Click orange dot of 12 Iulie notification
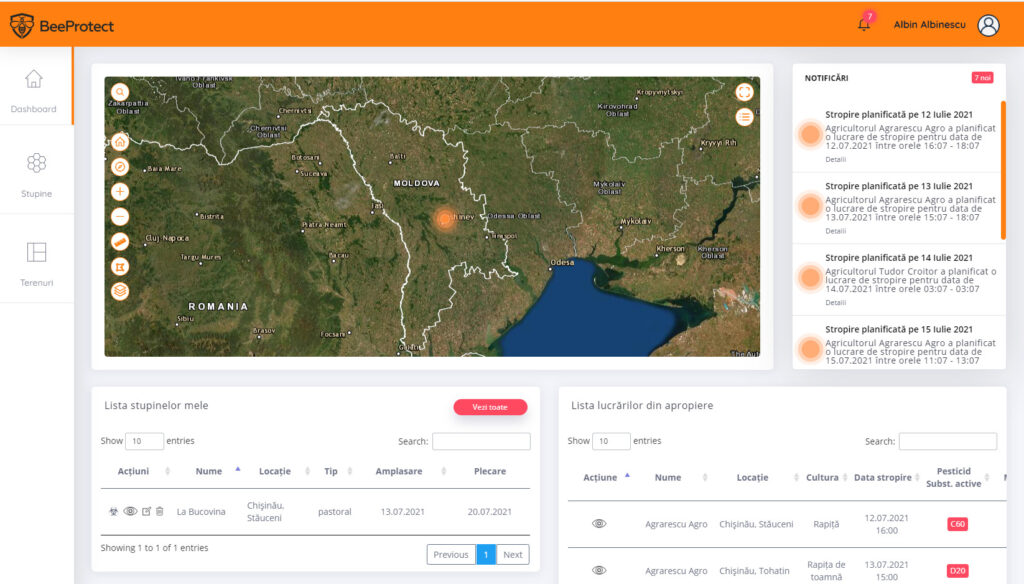The image size is (1024, 584). pos(810,135)
